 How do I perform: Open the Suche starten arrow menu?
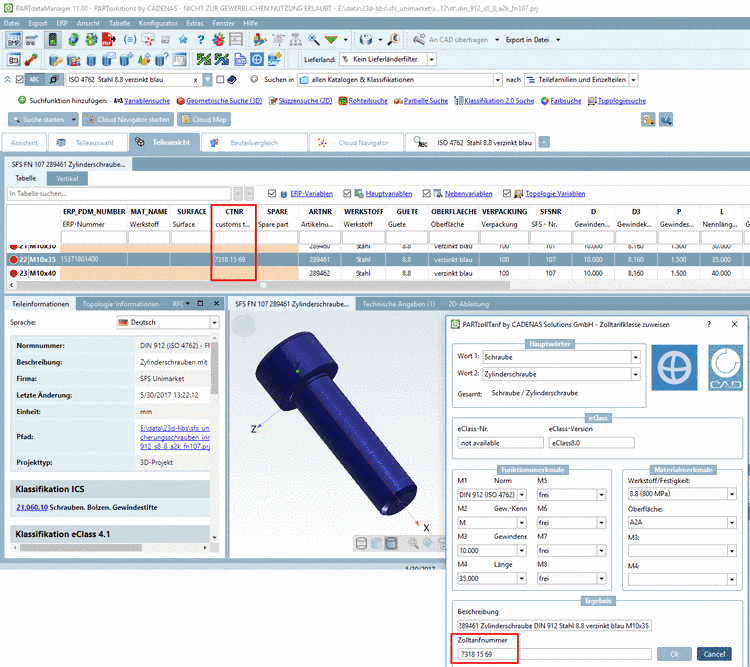point(73,119)
